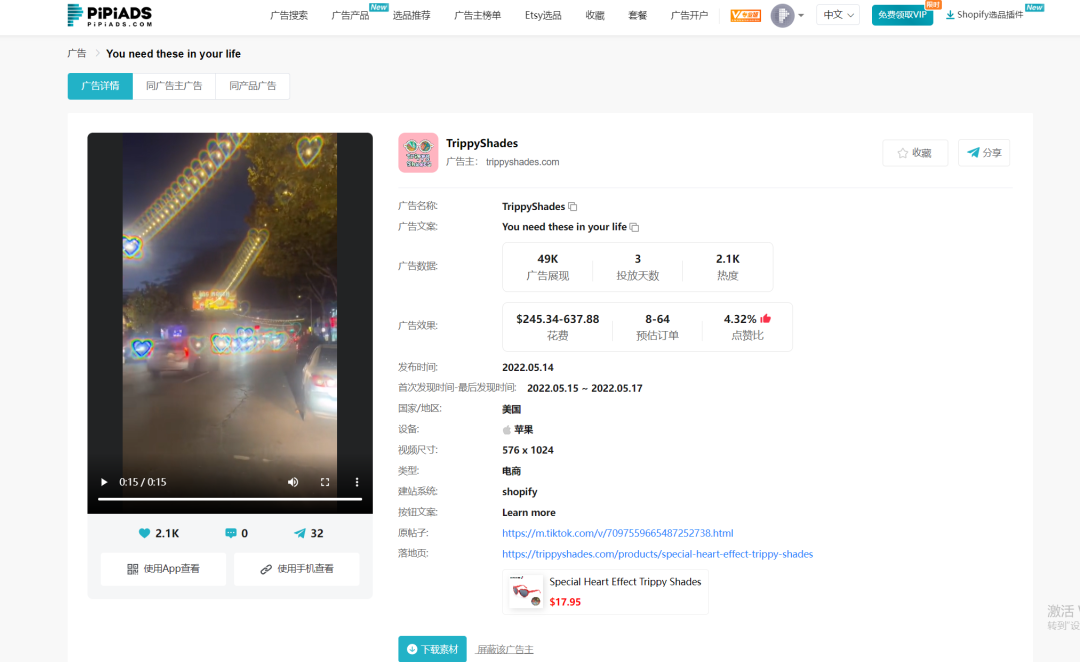Open 广告主榜单 menu

(x=477, y=15)
